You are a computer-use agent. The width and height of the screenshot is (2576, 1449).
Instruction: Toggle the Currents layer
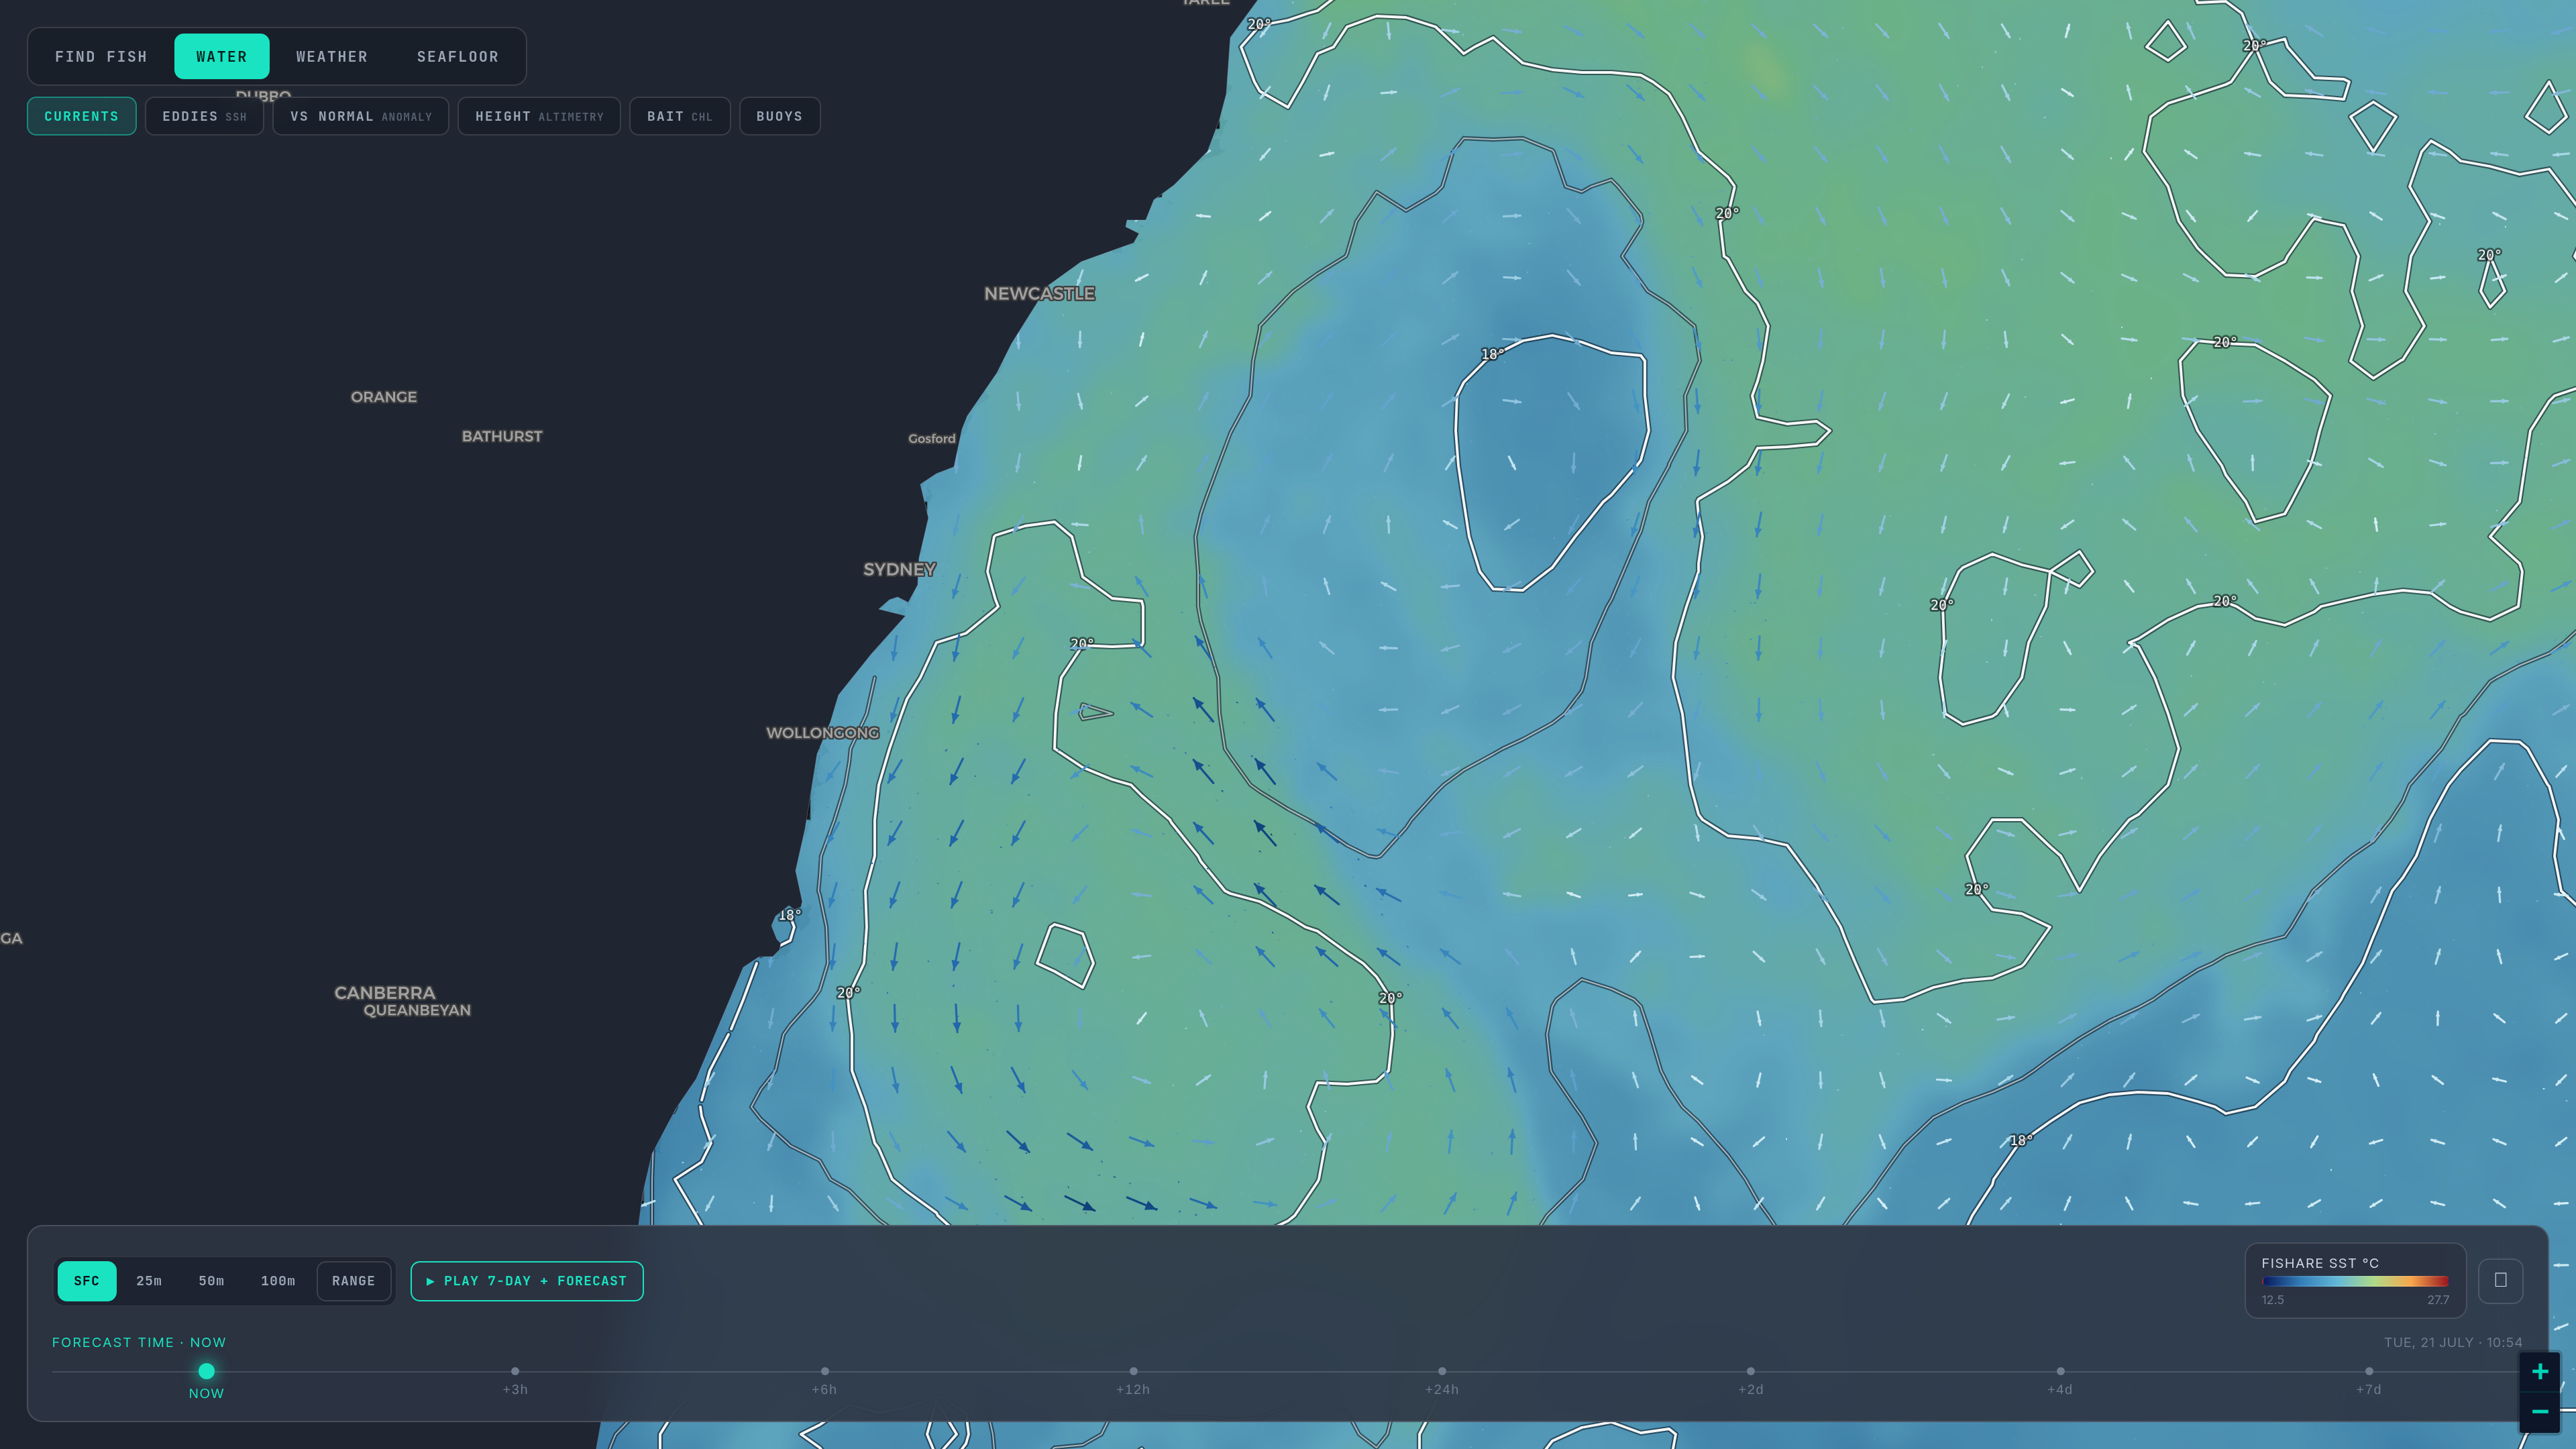coord(81,116)
